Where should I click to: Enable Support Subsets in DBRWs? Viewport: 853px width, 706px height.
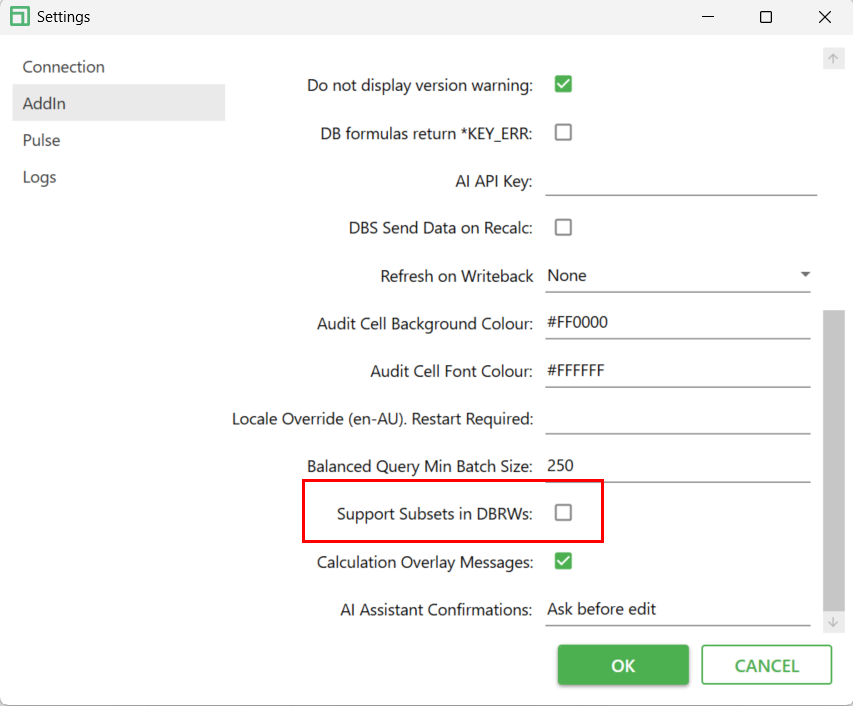click(563, 512)
